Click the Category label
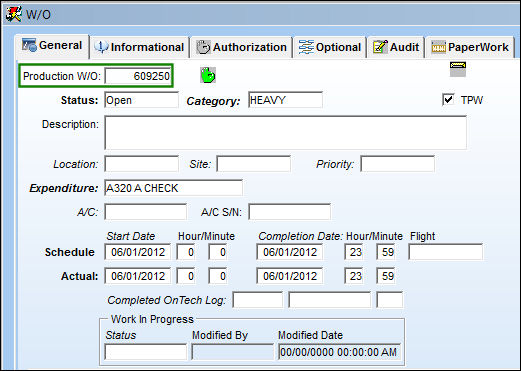Image resolution: width=521 pixels, height=371 pixels. 213,101
